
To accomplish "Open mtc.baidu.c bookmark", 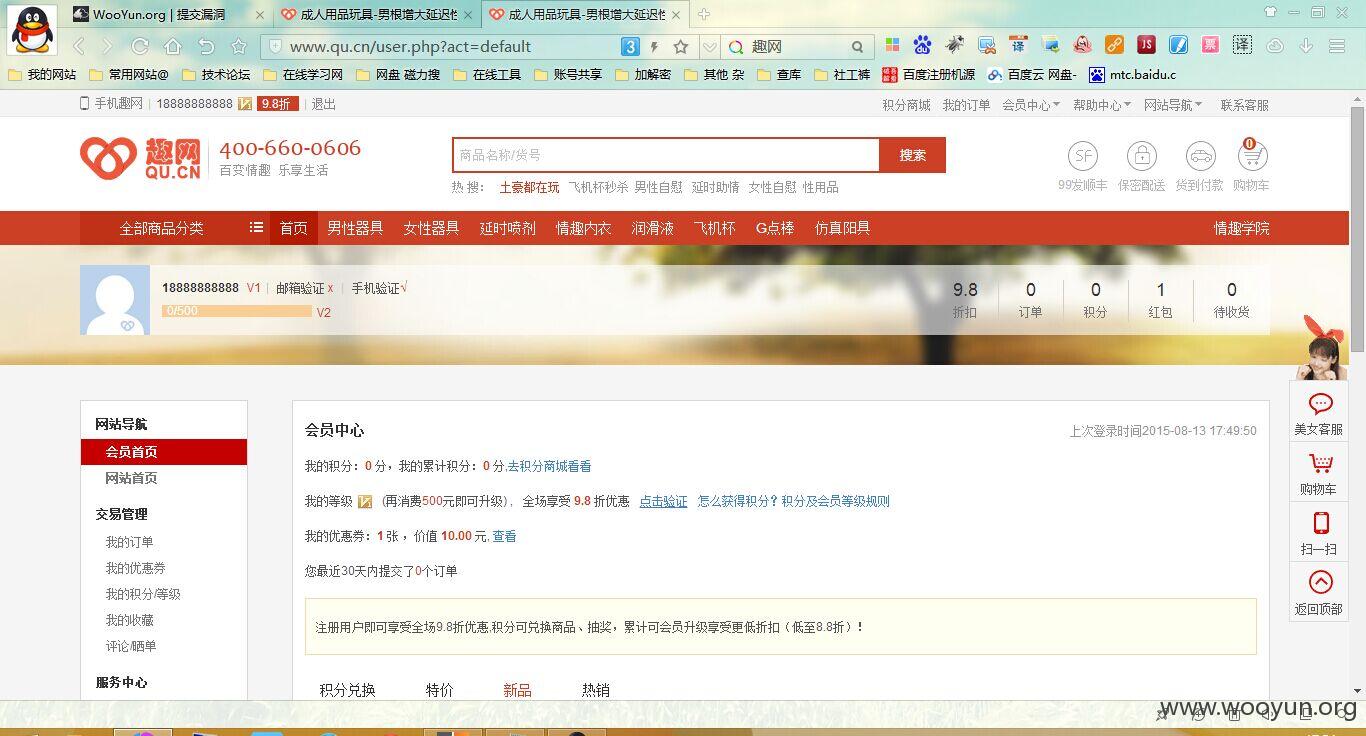I will (x=1132, y=75).
